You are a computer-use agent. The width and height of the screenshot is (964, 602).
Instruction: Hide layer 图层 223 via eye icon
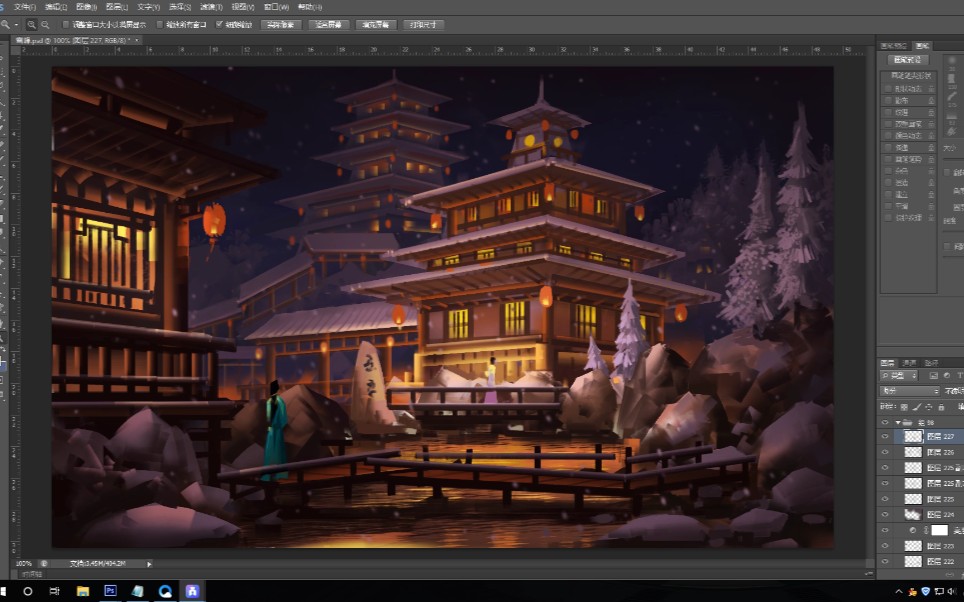click(x=885, y=545)
